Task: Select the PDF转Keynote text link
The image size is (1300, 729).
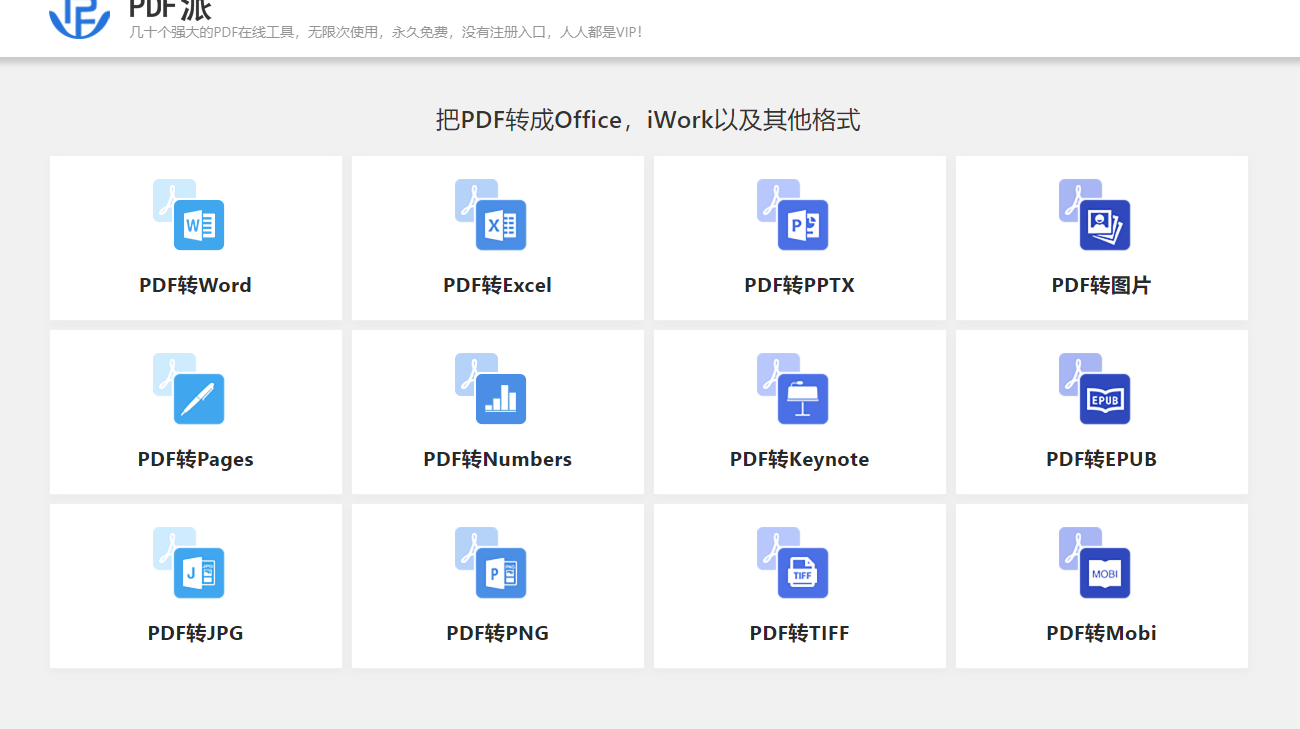Action: click(x=799, y=459)
